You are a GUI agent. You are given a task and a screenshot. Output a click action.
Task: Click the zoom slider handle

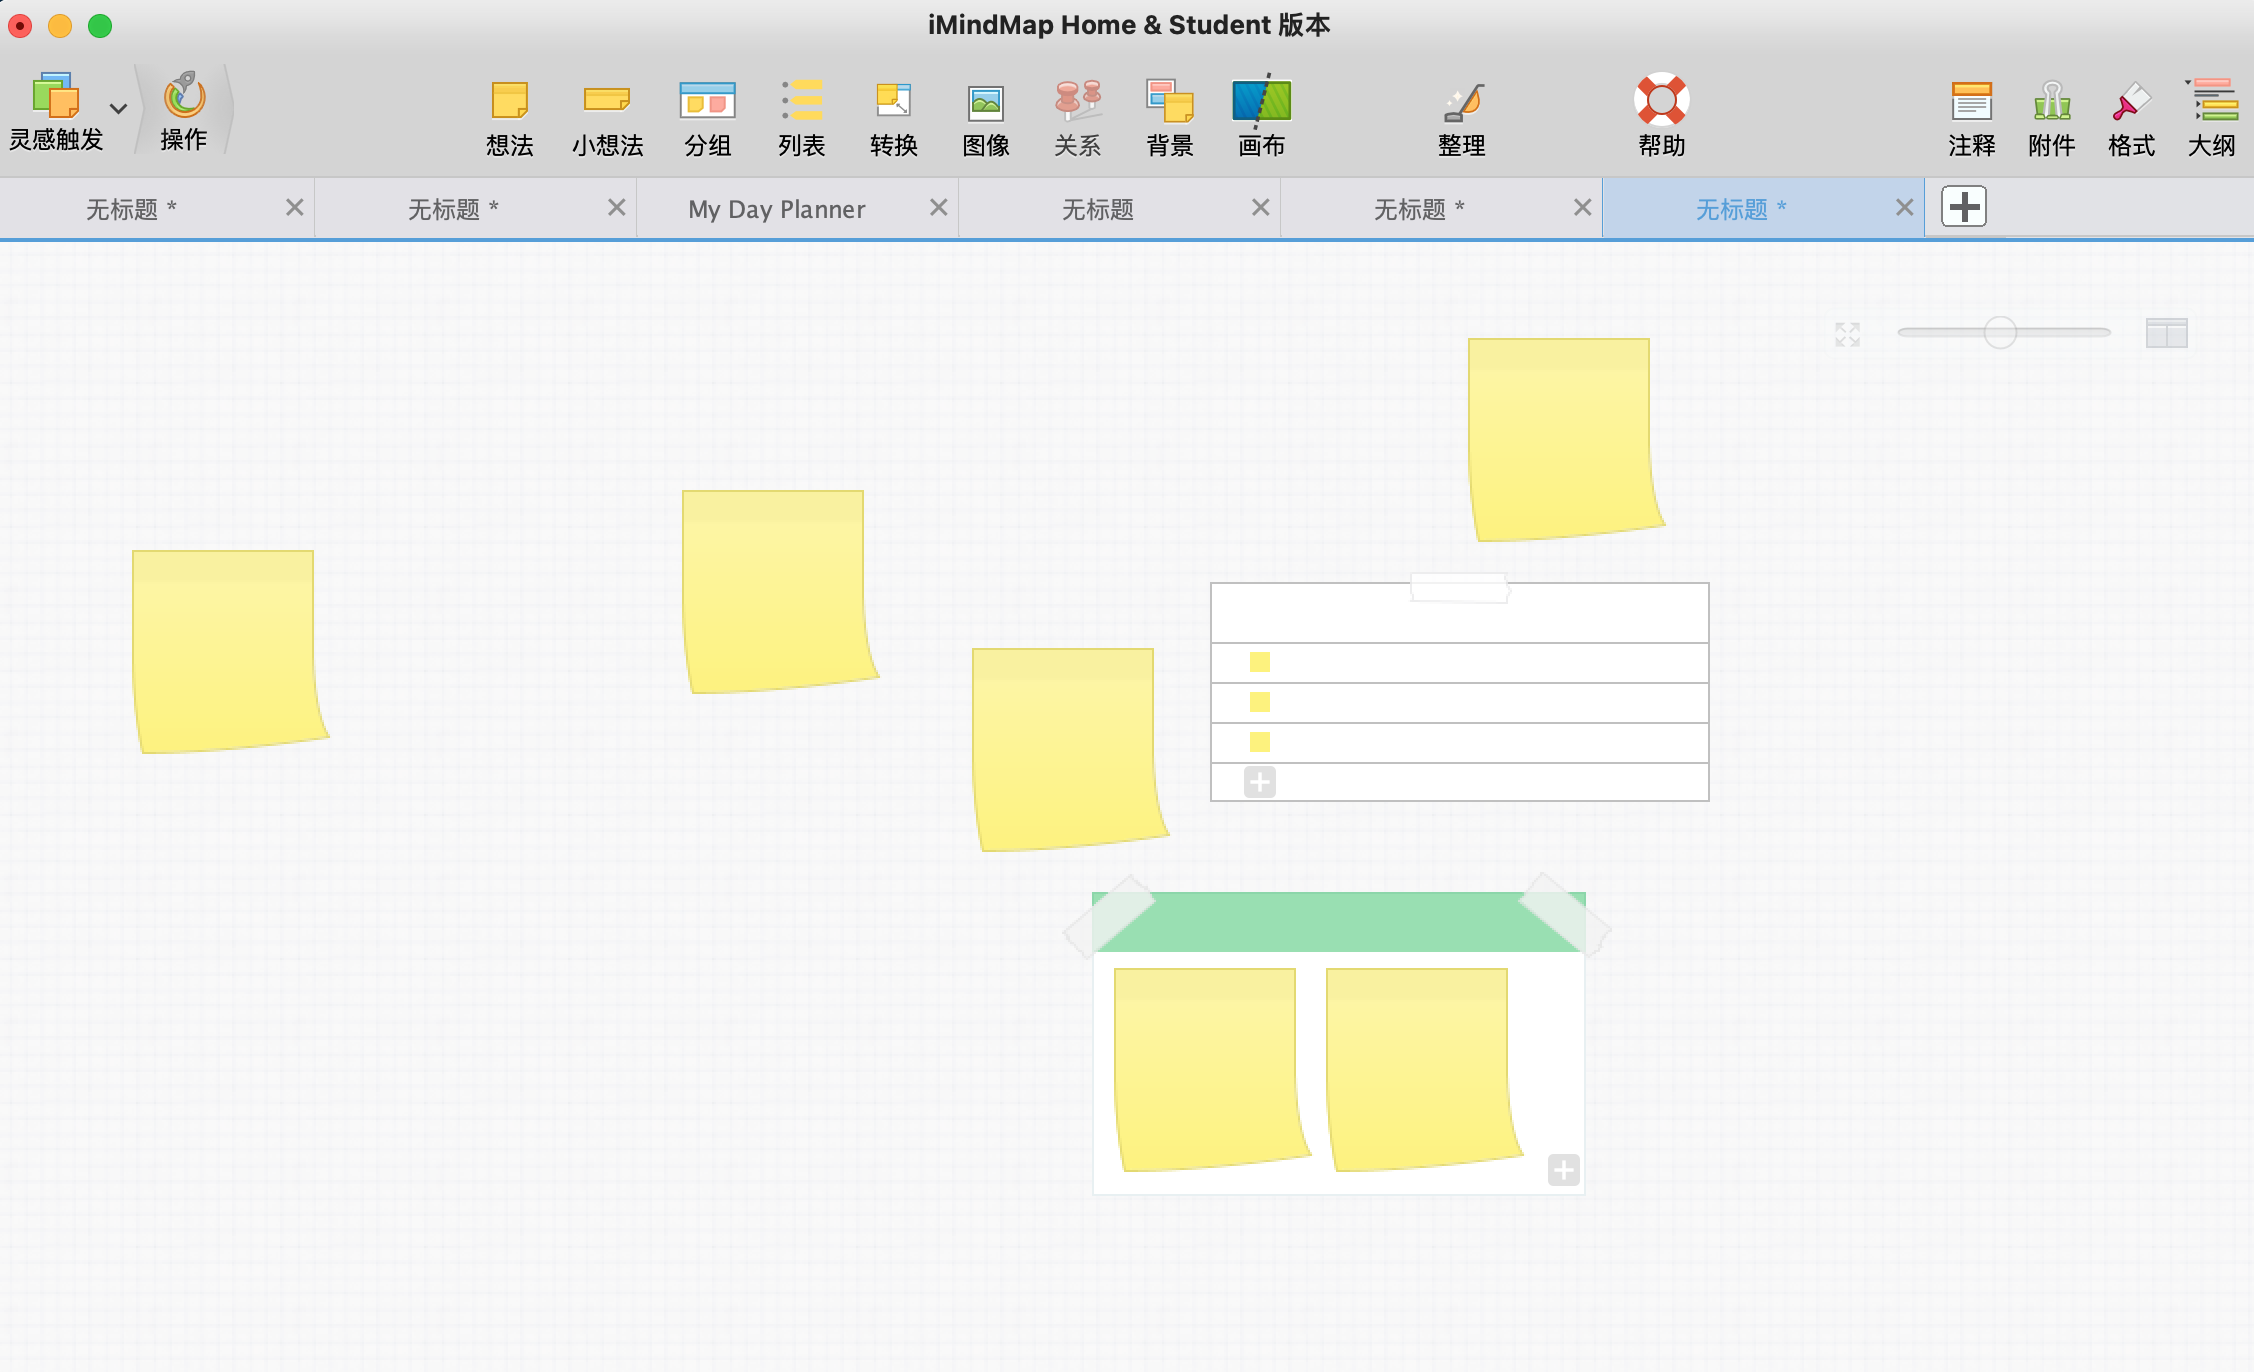point(2000,332)
